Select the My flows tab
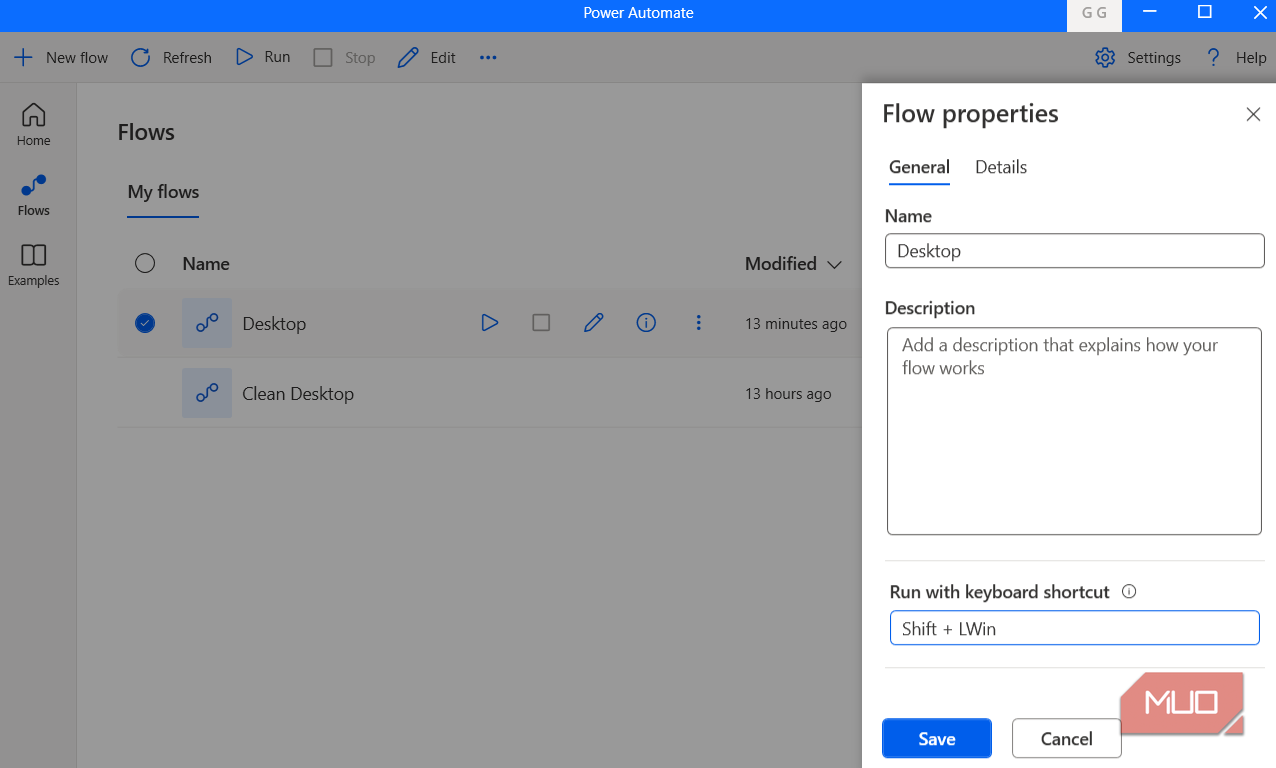The width and height of the screenshot is (1276, 768). click(163, 192)
